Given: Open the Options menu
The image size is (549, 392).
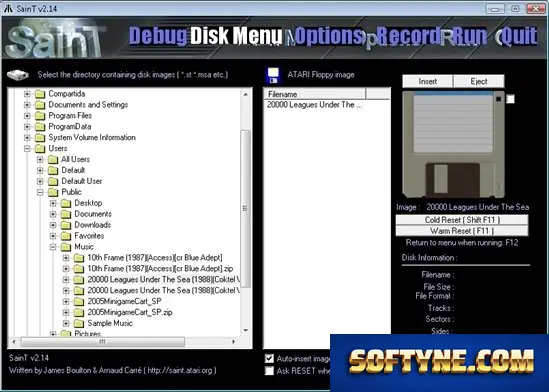Looking at the screenshot, I should tap(328, 36).
